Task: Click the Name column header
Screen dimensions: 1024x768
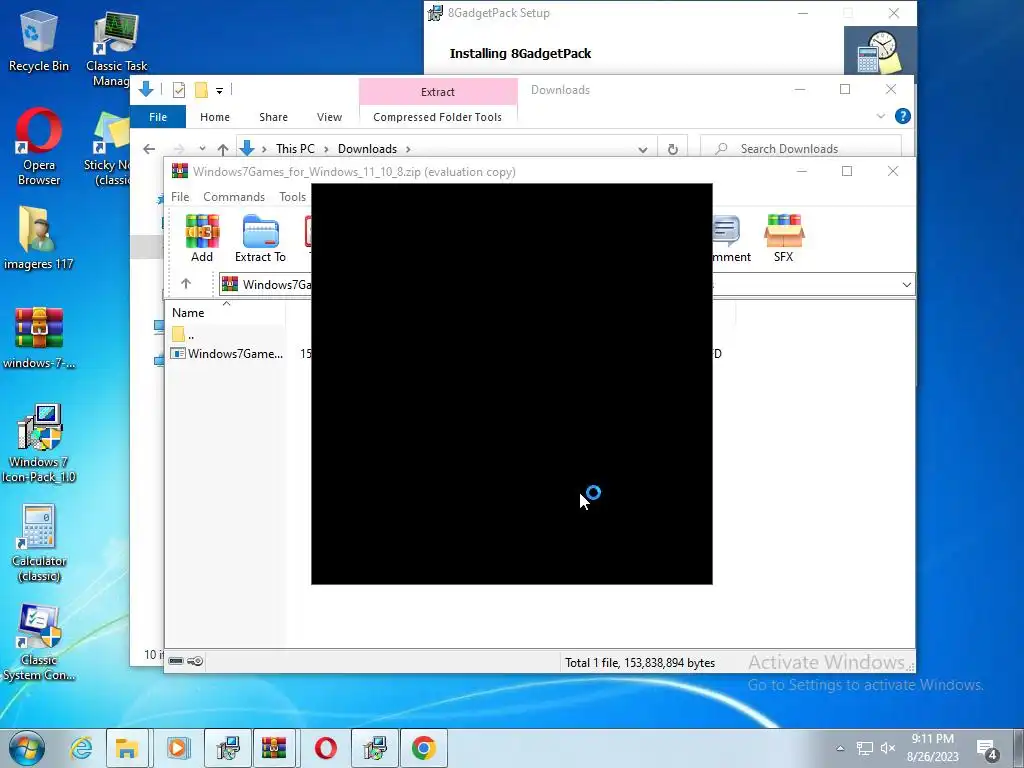Action: 188,313
